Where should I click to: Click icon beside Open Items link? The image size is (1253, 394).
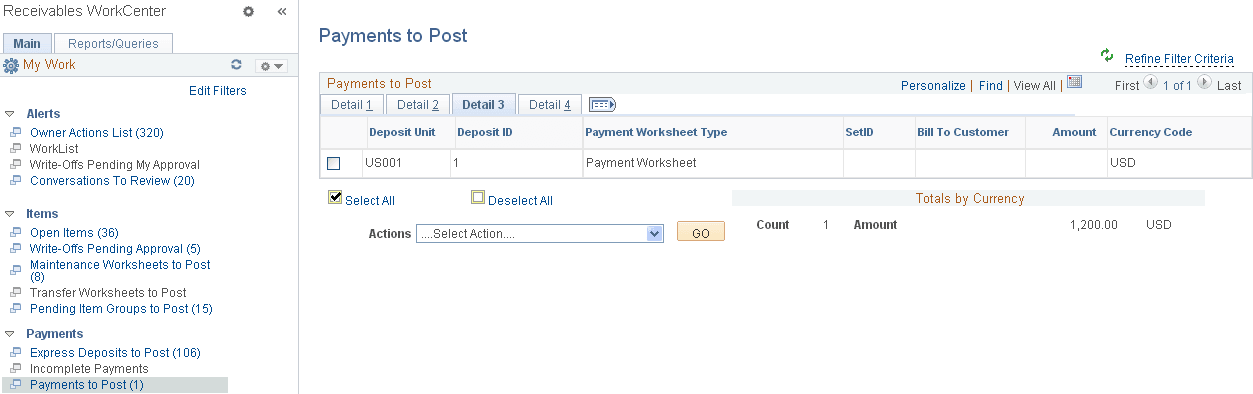15,232
